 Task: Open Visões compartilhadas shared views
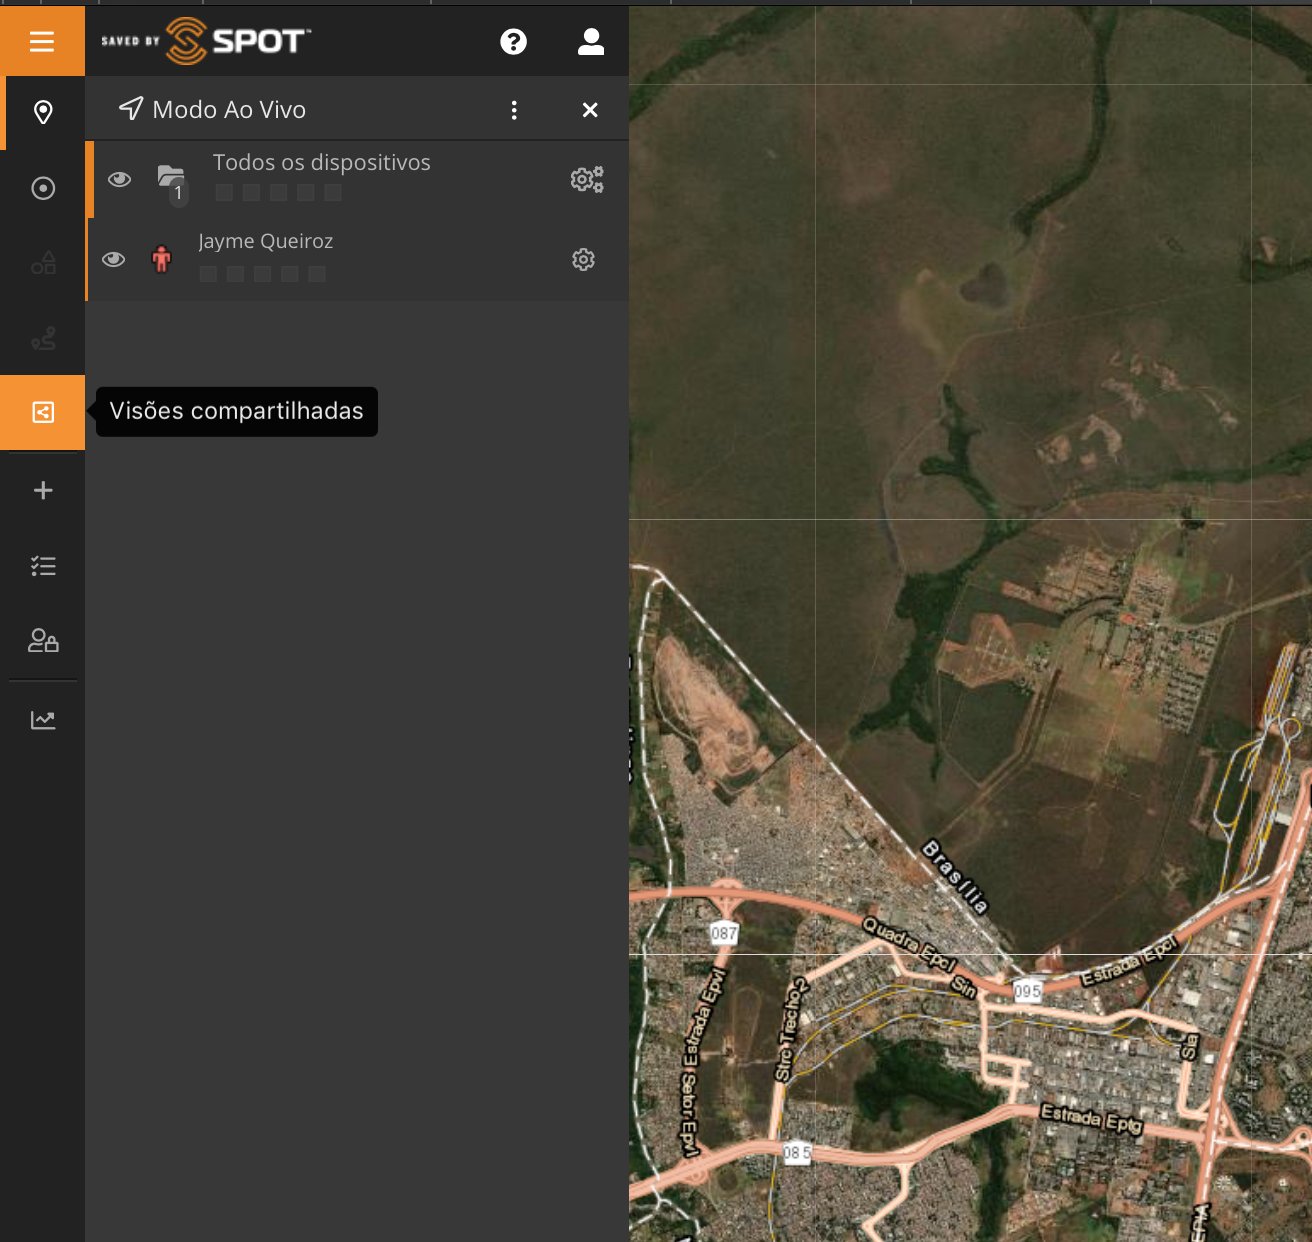pyautogui.click(x=43, y=412)
